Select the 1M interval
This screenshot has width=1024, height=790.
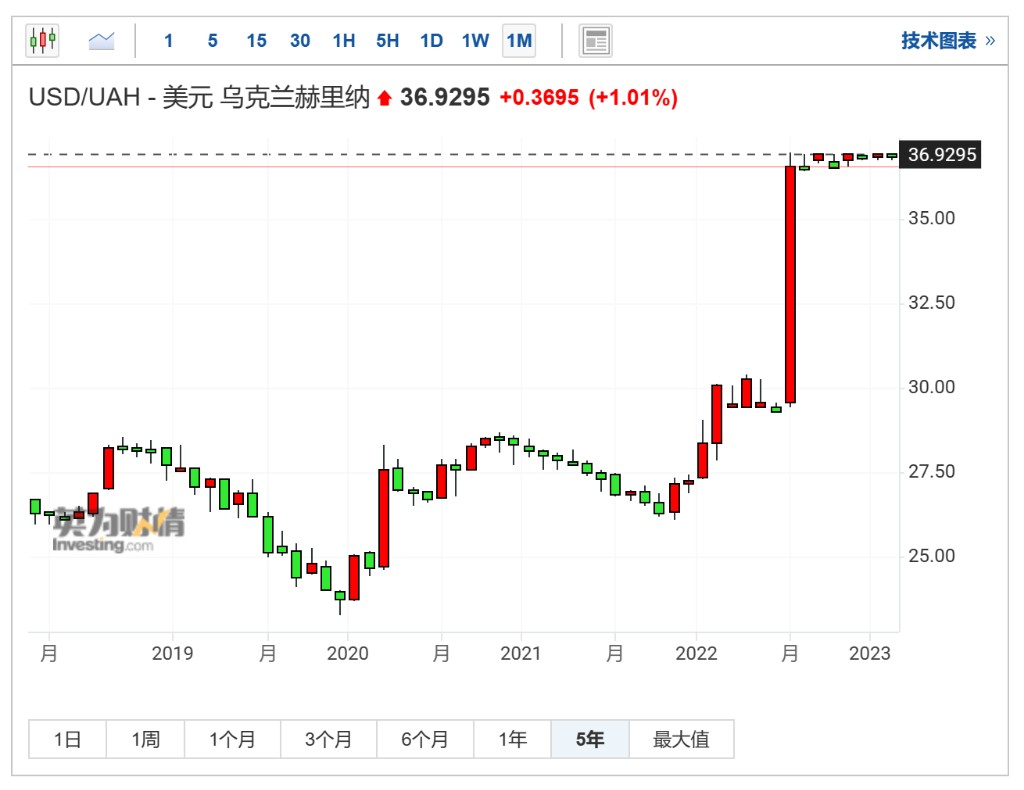pos(519,40)
